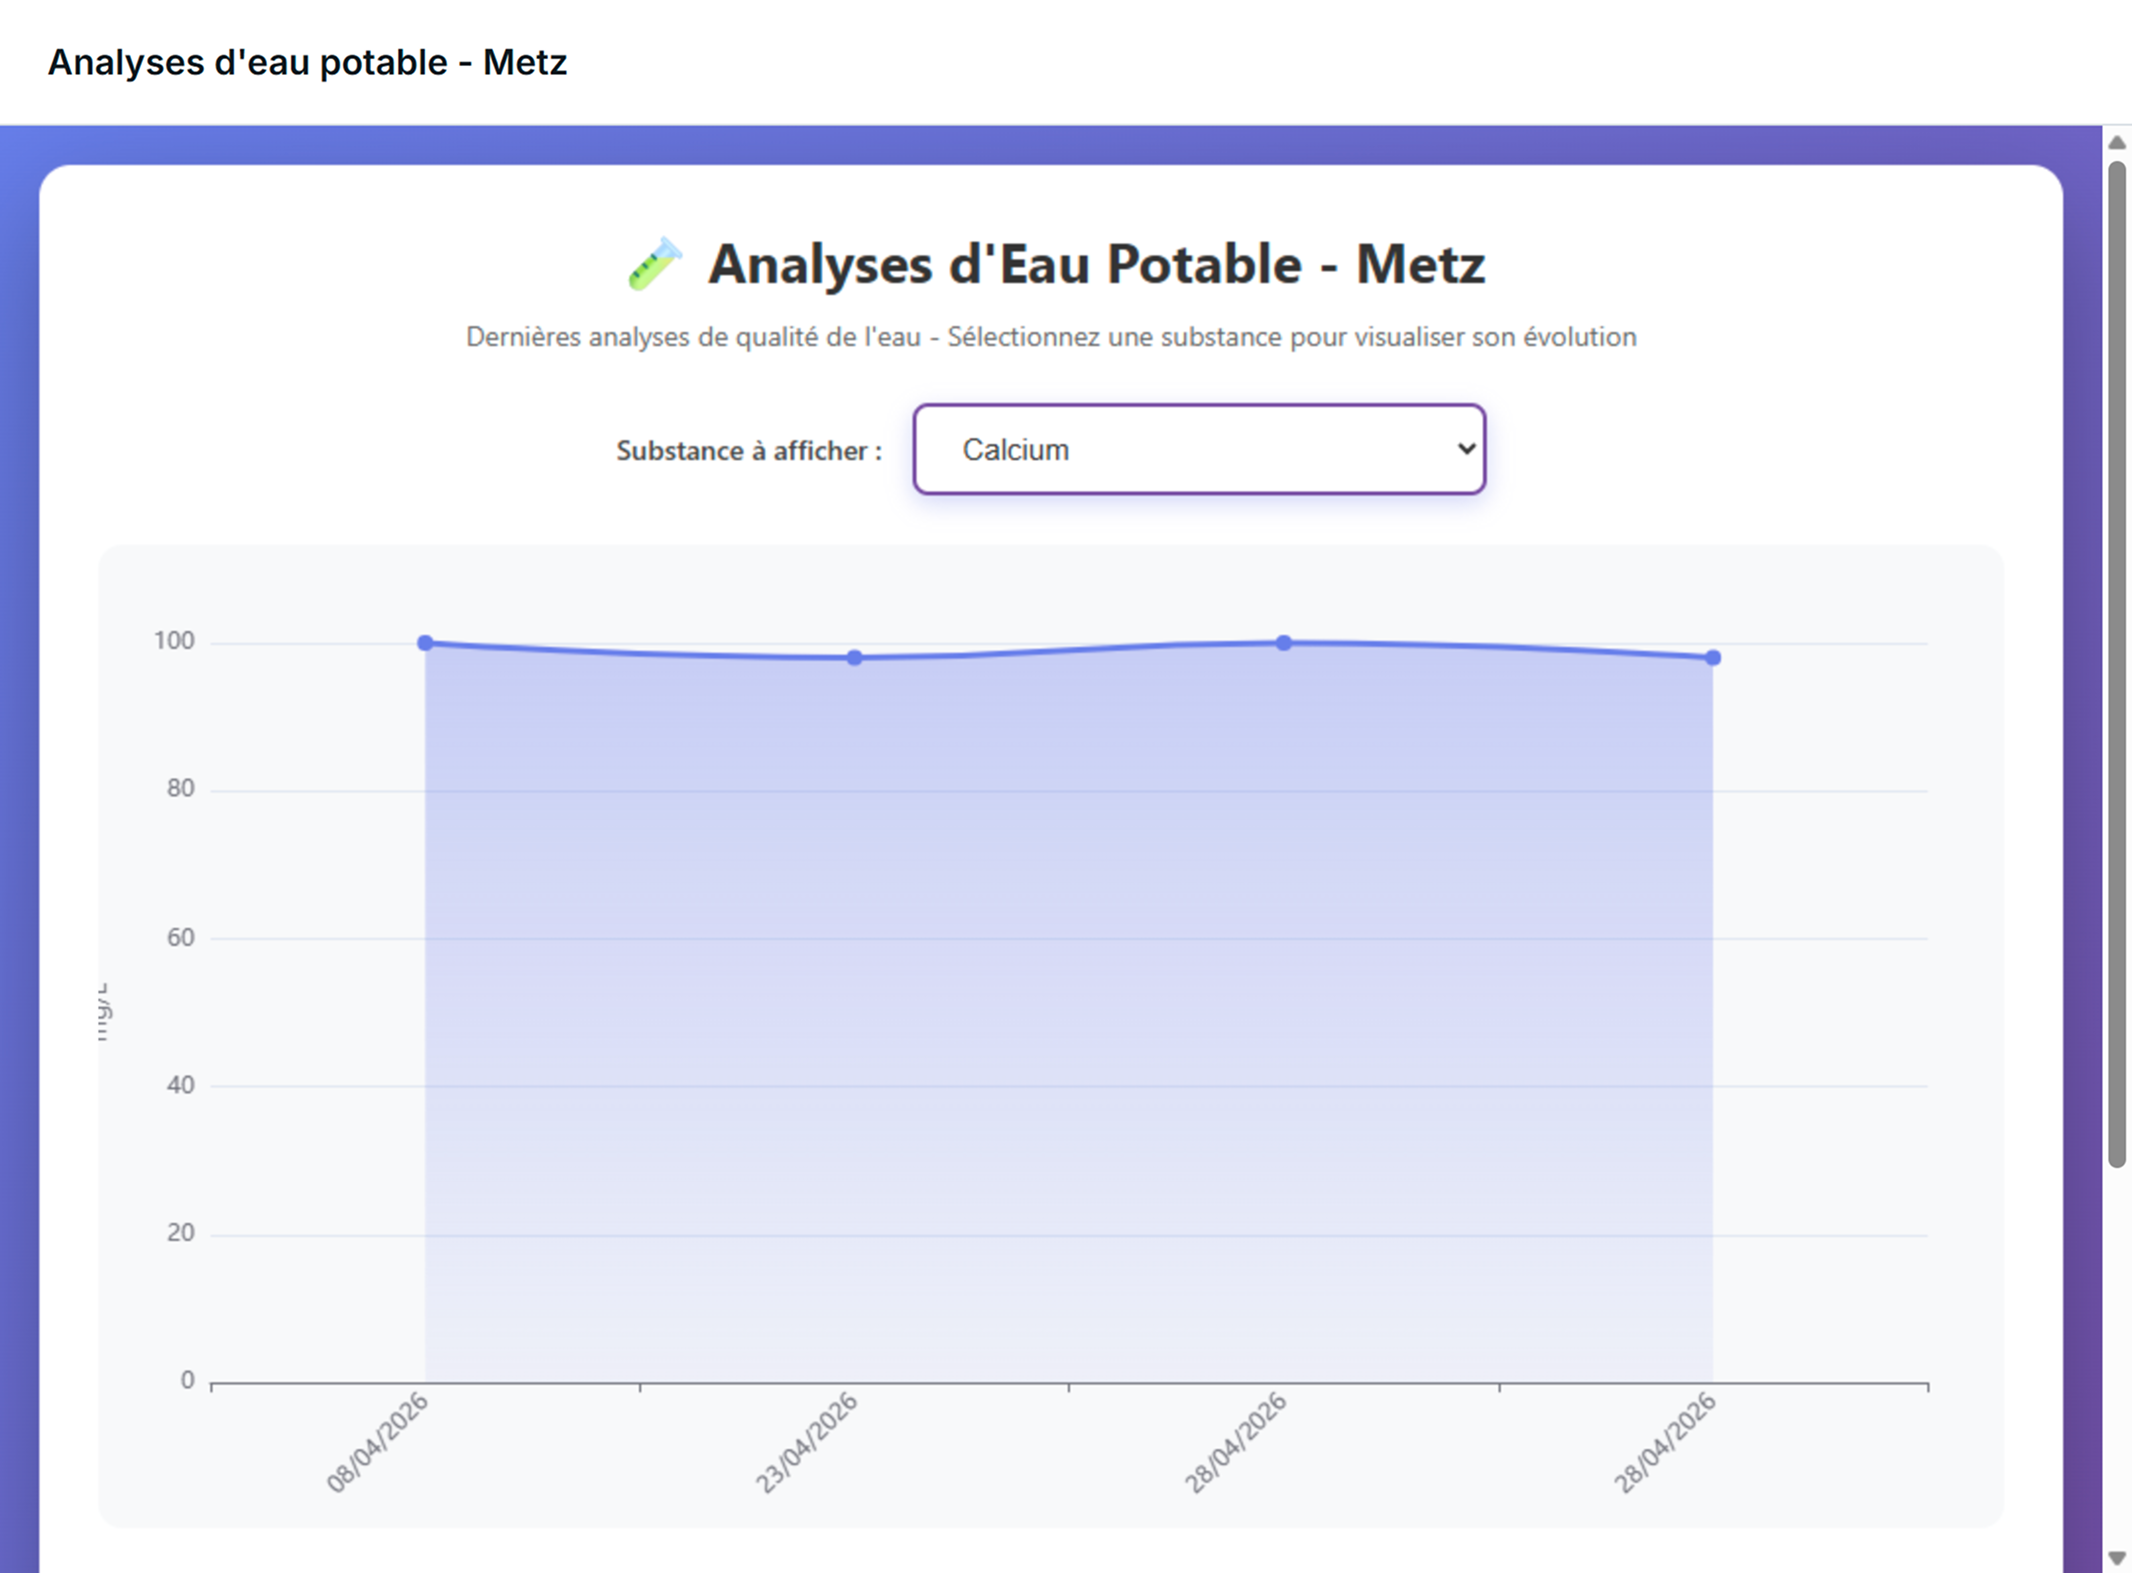Click the x-axis date label "08/04/2026"

pos(378,1442)
